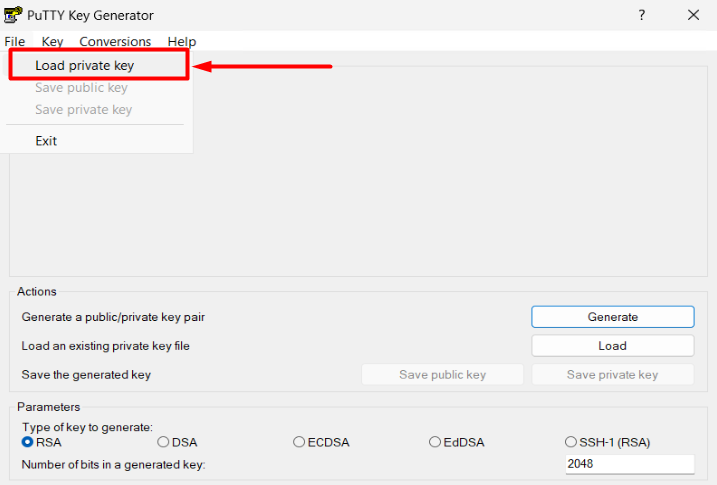Open the Help menu
Viewport: 717px width, 485px height.
pyautogui.click(x=182, y=42)
